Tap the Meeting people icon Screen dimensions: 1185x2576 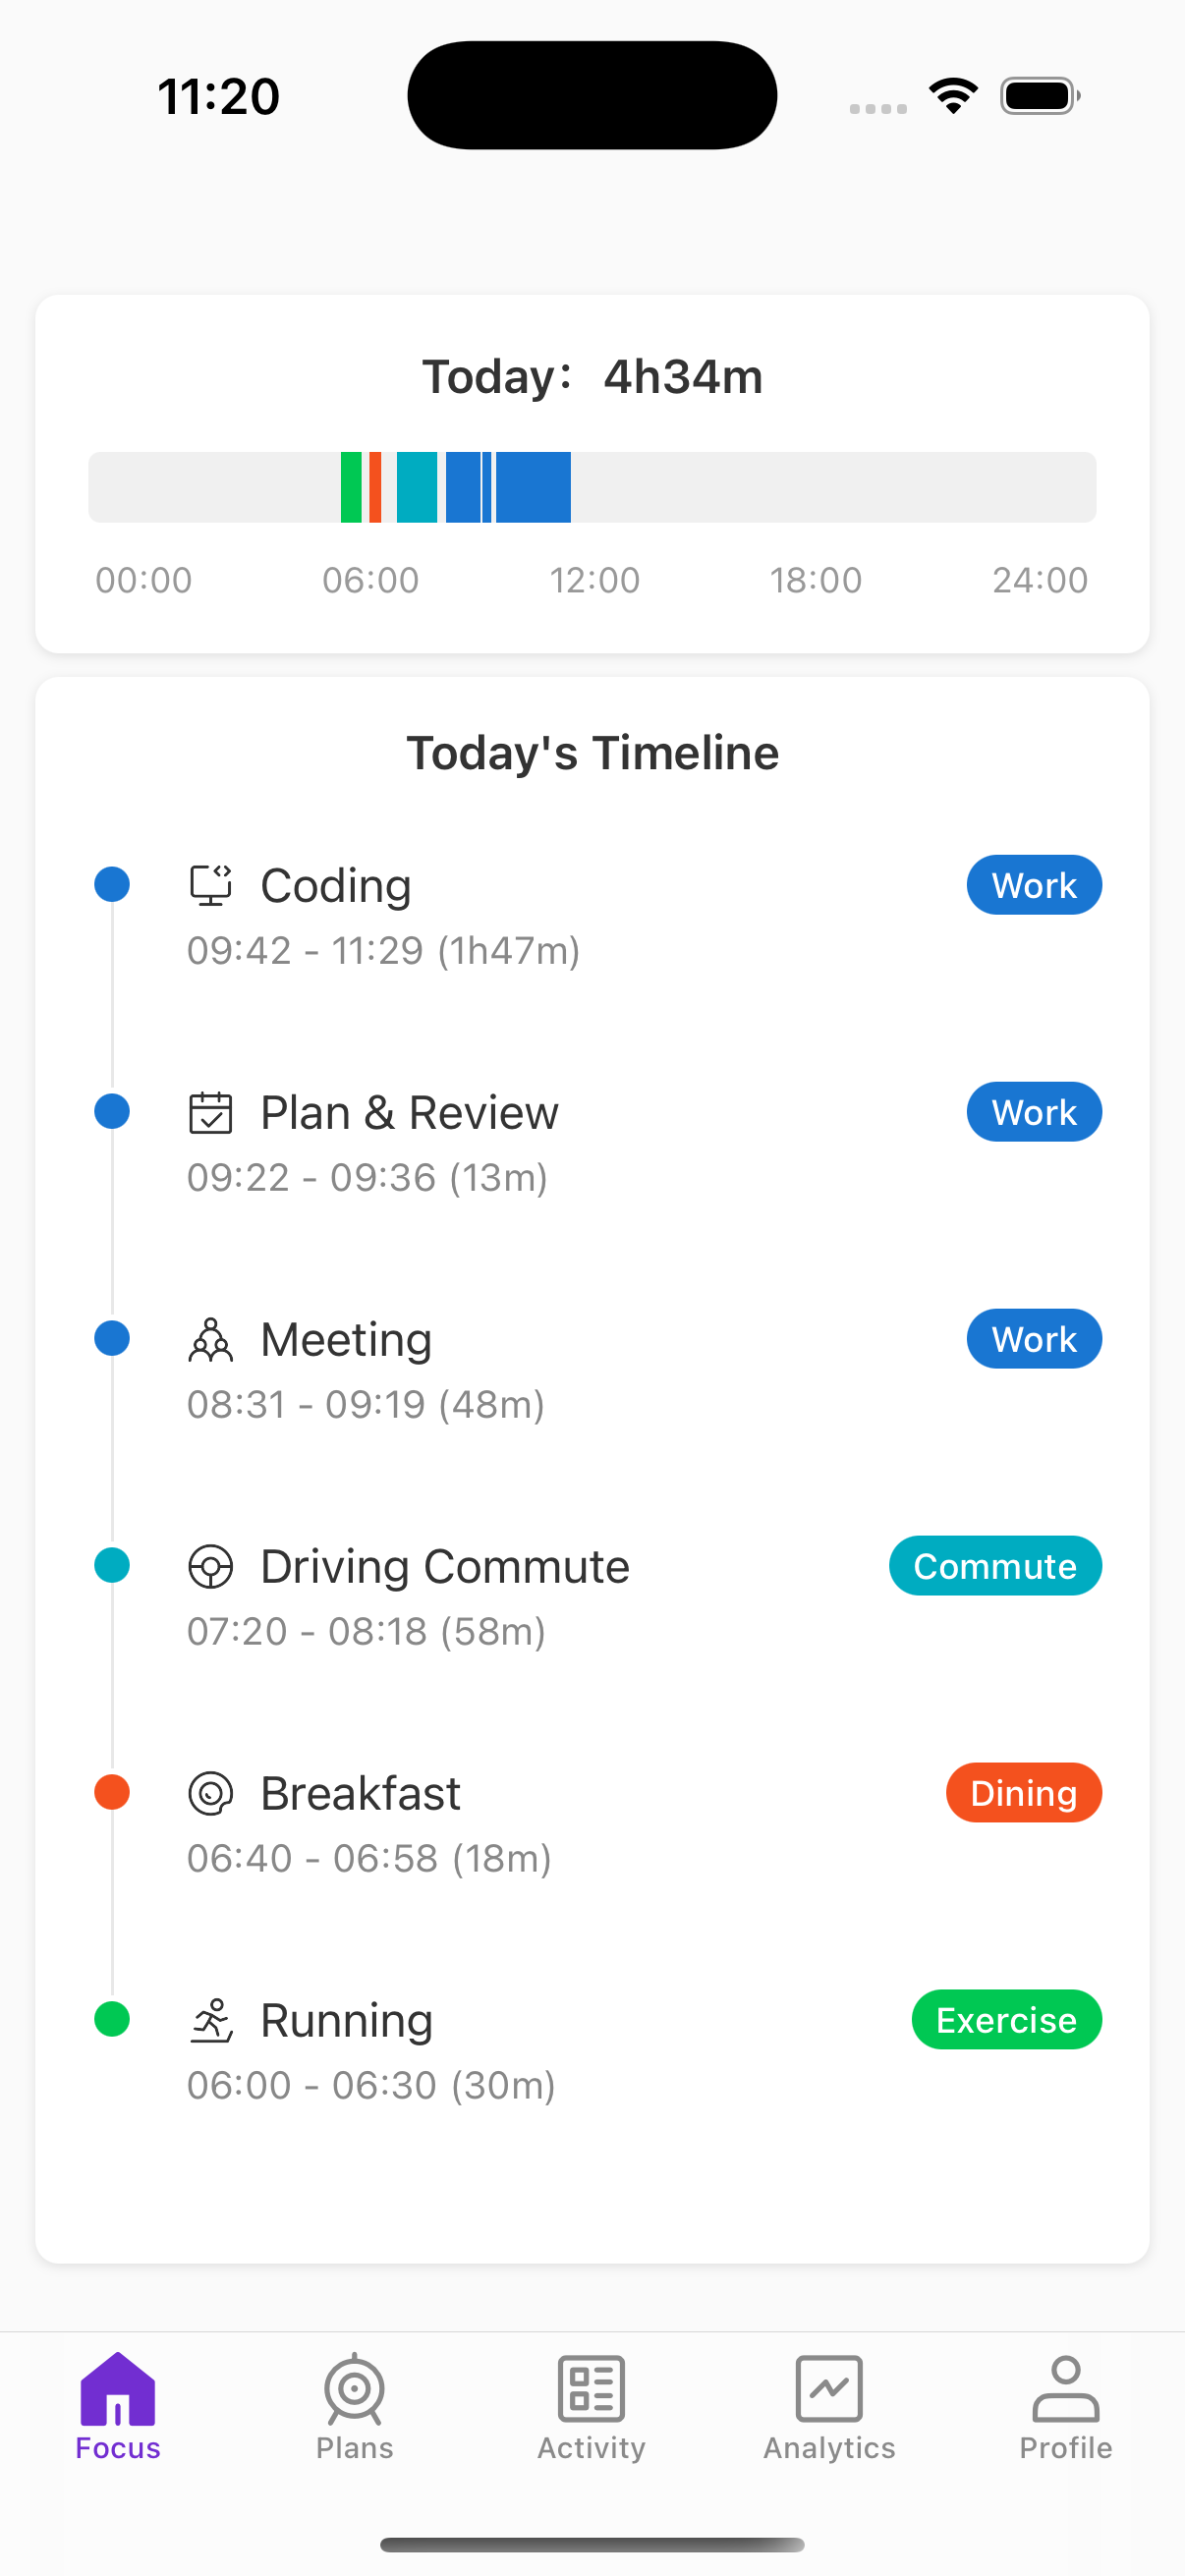(x=211, y=1340)
